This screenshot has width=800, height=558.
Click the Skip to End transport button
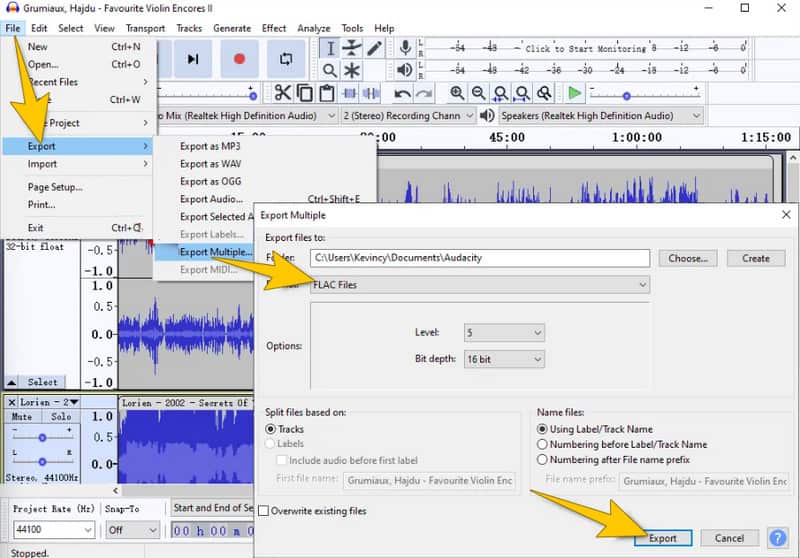pos(192,59)
